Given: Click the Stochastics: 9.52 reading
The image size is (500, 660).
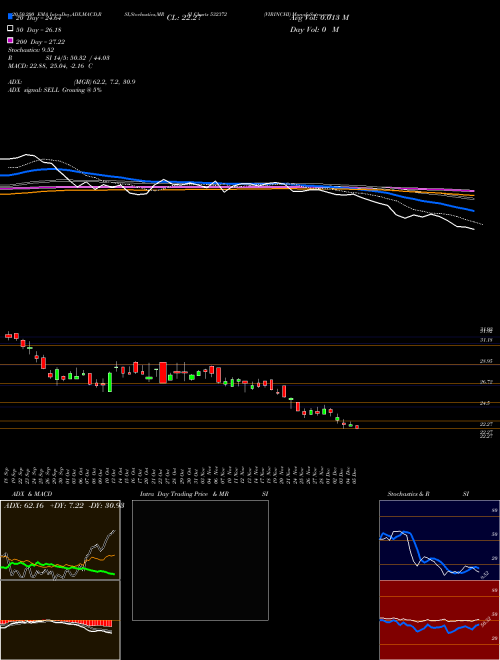Looking at the screenshot, I should (x=31, y=50).
